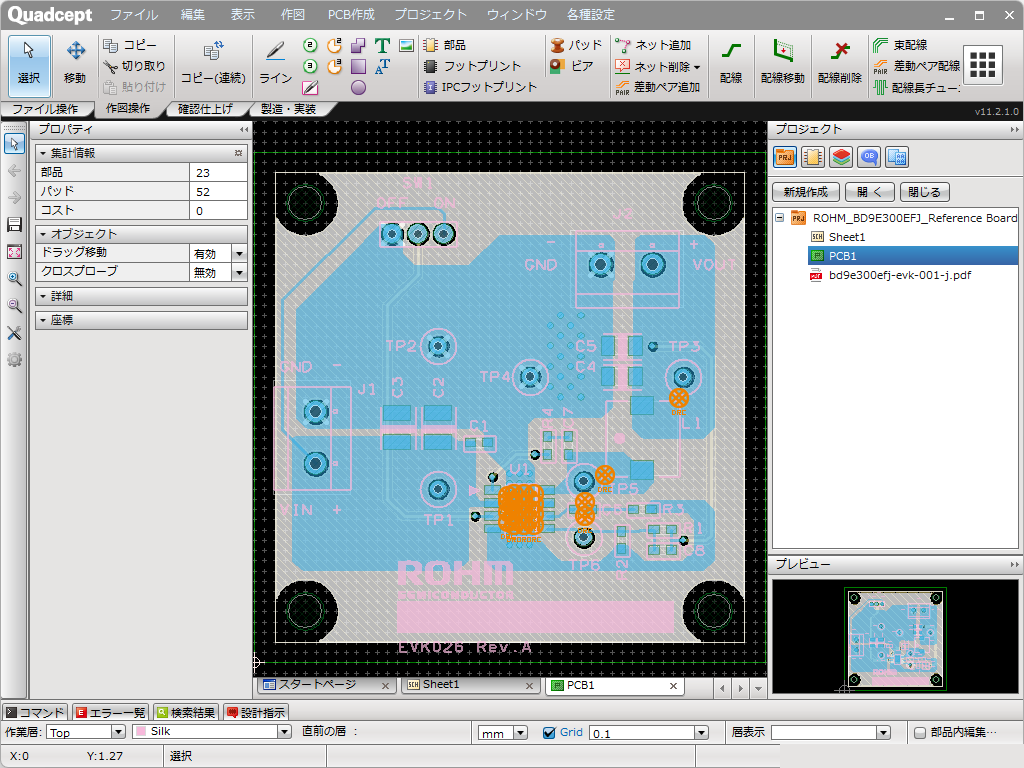Select the 選択 (select) tool in the ribbon

29,65
